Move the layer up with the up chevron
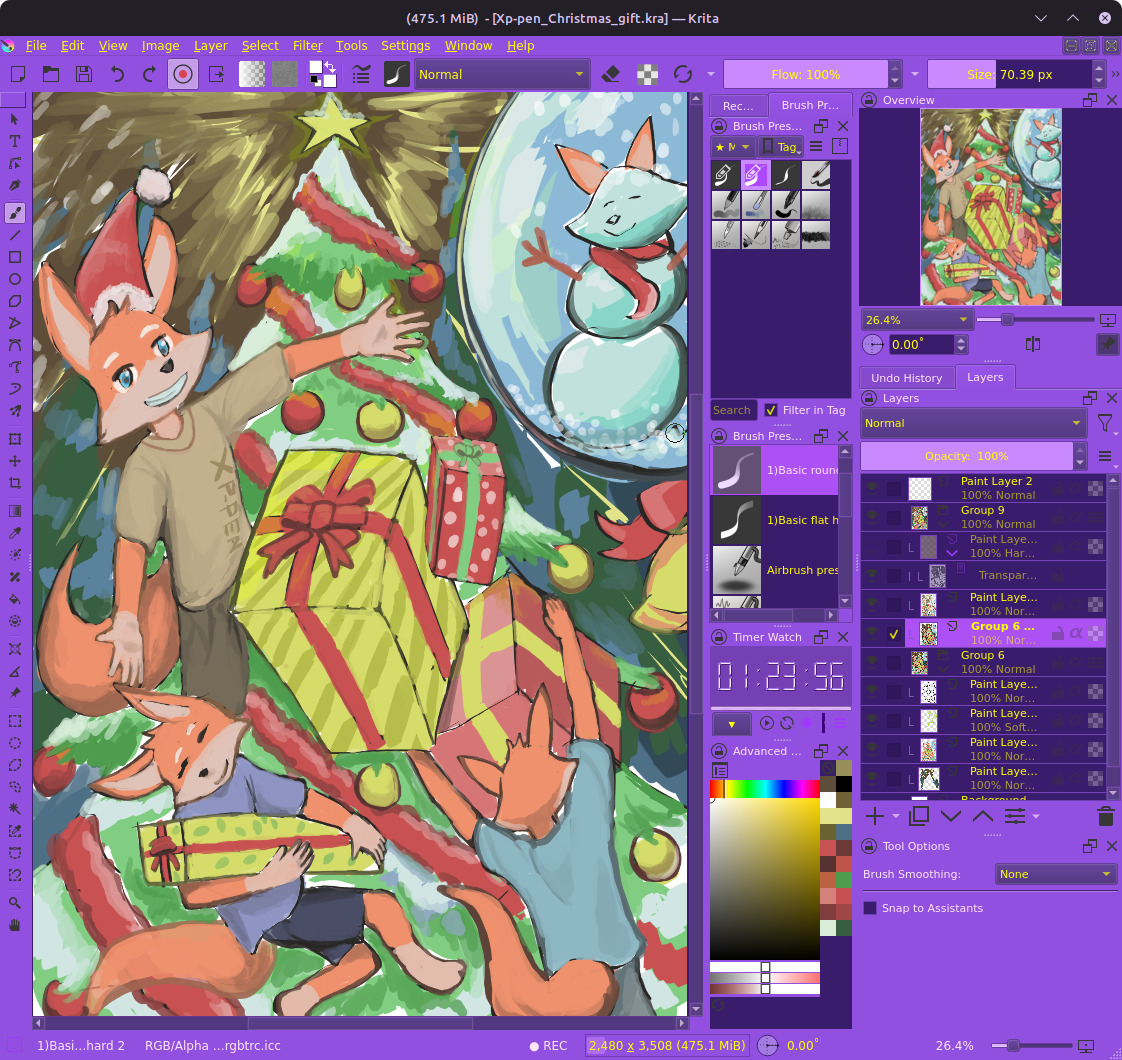Screen dimensions: 1122x1060 (x=983, y=816)
